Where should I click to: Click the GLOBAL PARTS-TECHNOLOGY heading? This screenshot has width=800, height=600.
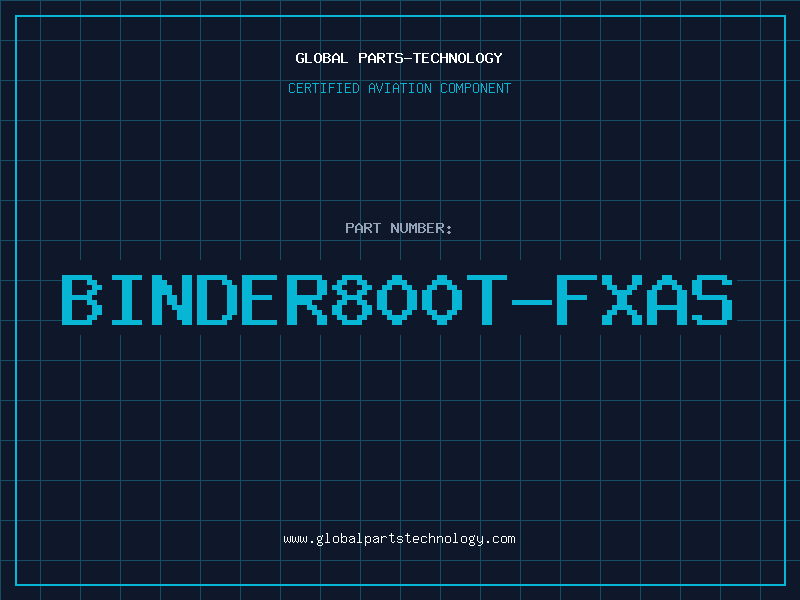pos(399,58)
